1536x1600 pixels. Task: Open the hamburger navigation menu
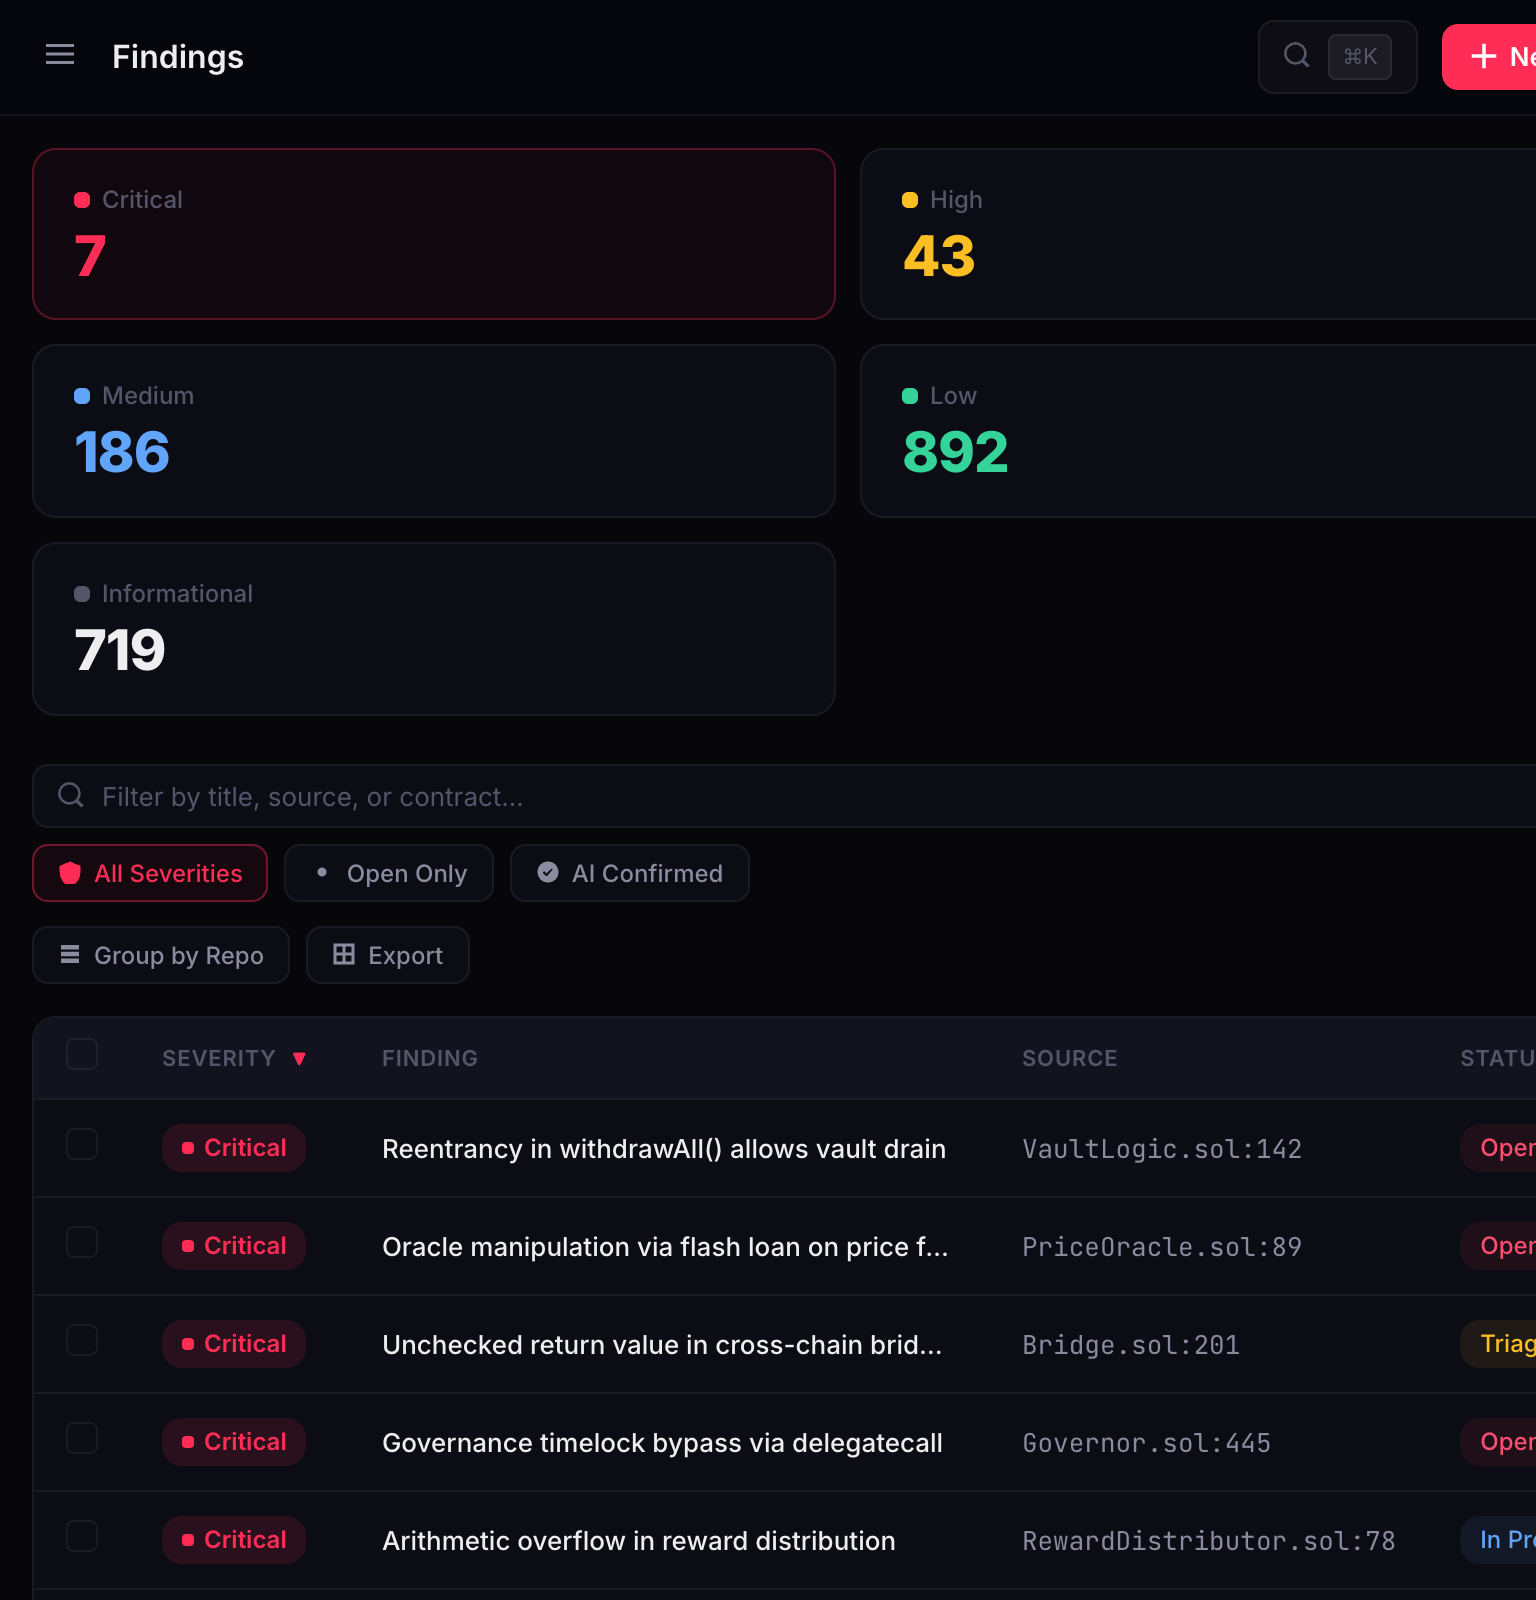point(60,55)
